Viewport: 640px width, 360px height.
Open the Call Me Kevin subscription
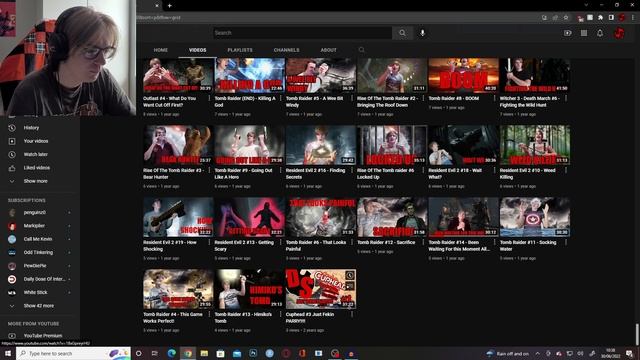click(39, 239)
